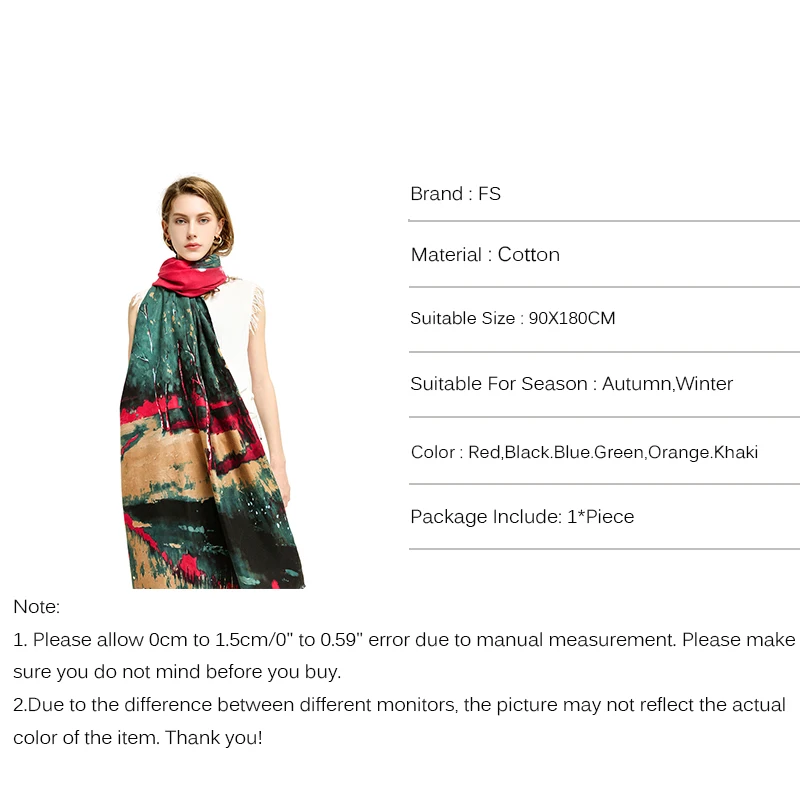The width and height of the screenshot is (800, 800).
Task: Click Package Include: 1*Piece text
Action: pos(522,517)
